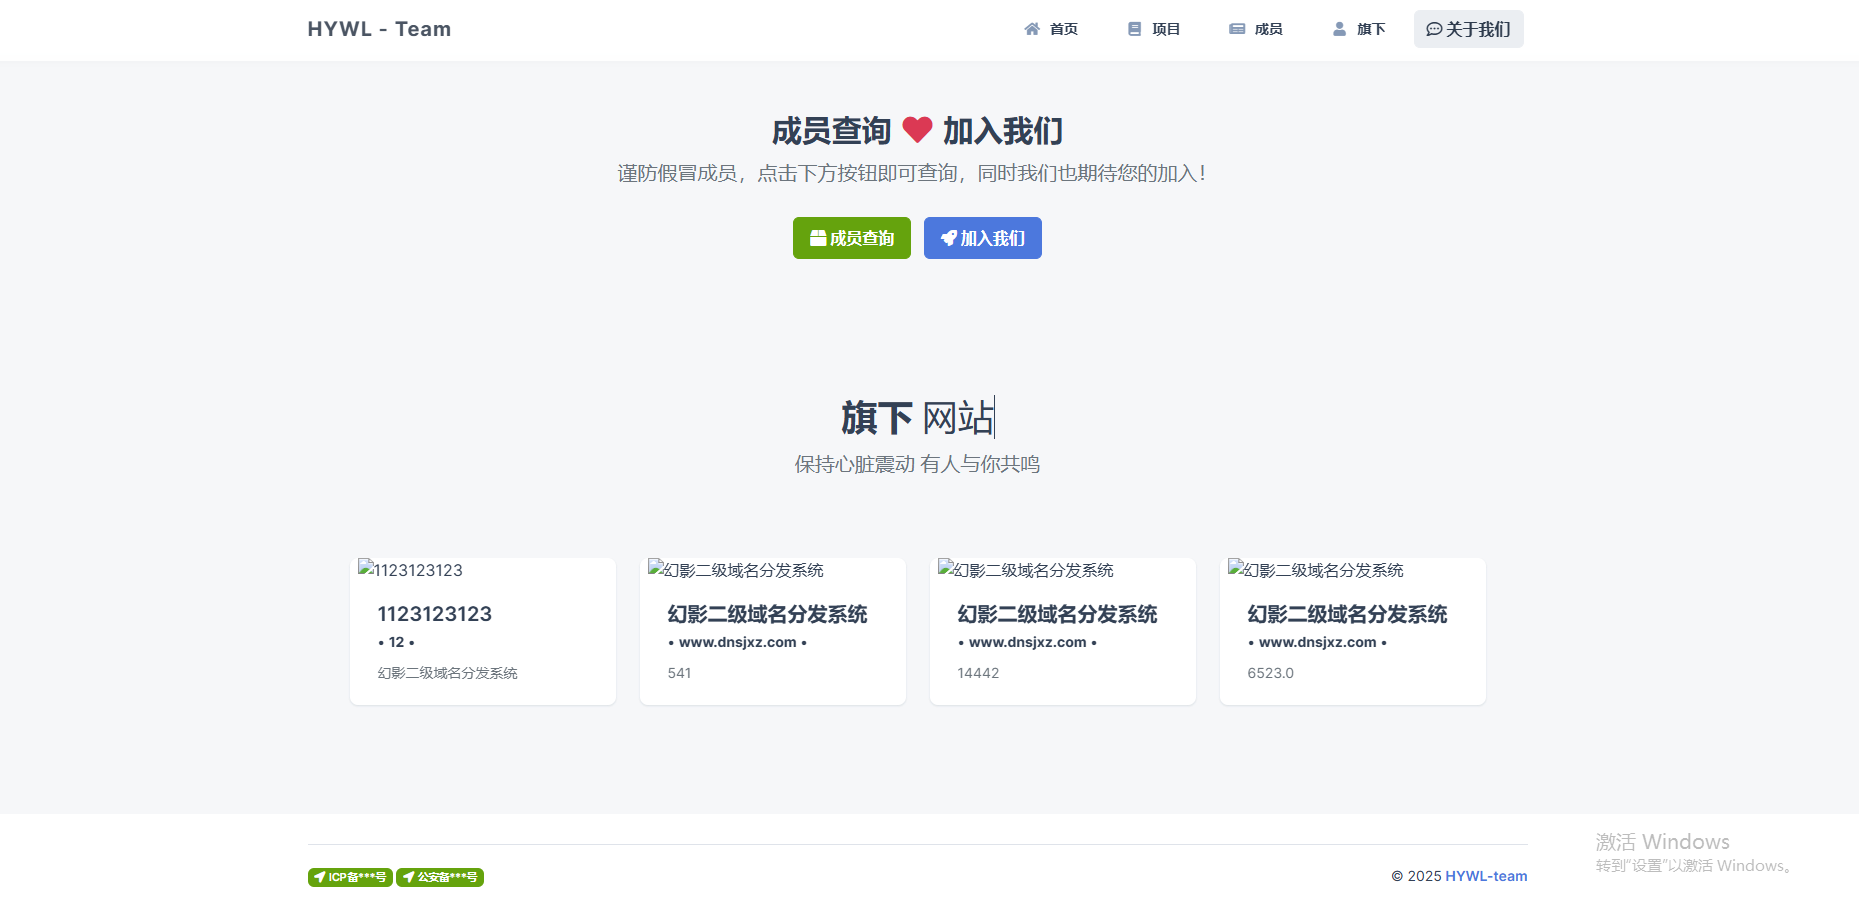The width and height of the screenshot is (1859, 921).
Task: Click www.dnsjxz.com in the 6523.0 card
Action: [x=1318, y=642]
